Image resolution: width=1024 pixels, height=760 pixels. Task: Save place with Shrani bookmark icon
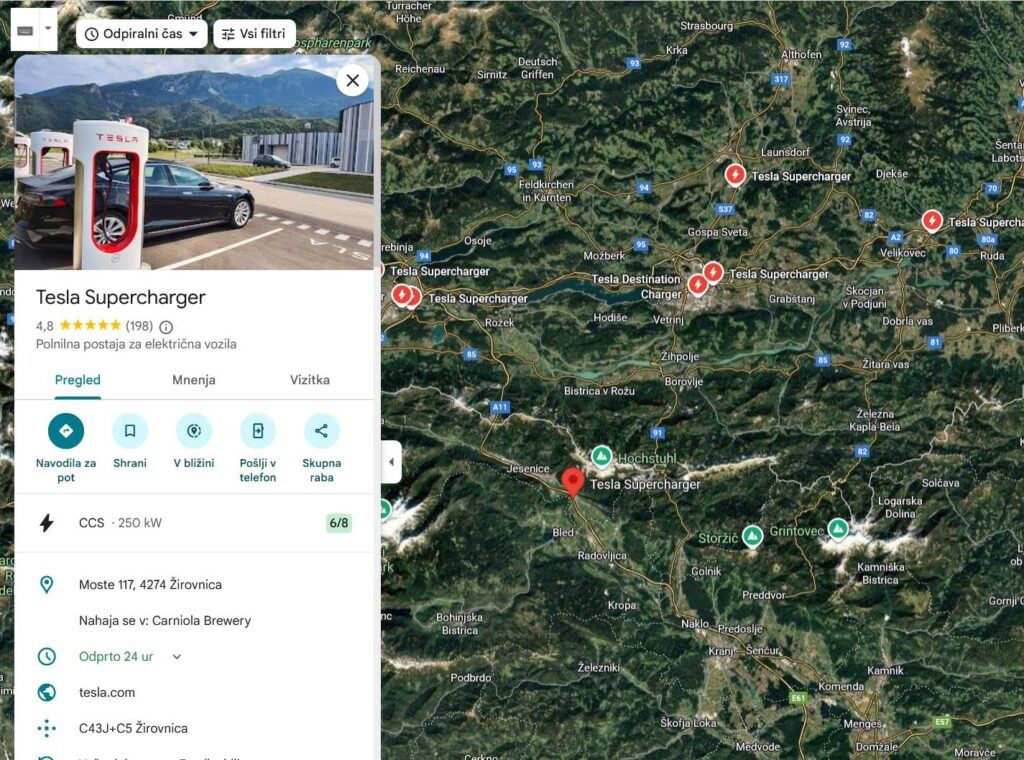tap(130, 431)
